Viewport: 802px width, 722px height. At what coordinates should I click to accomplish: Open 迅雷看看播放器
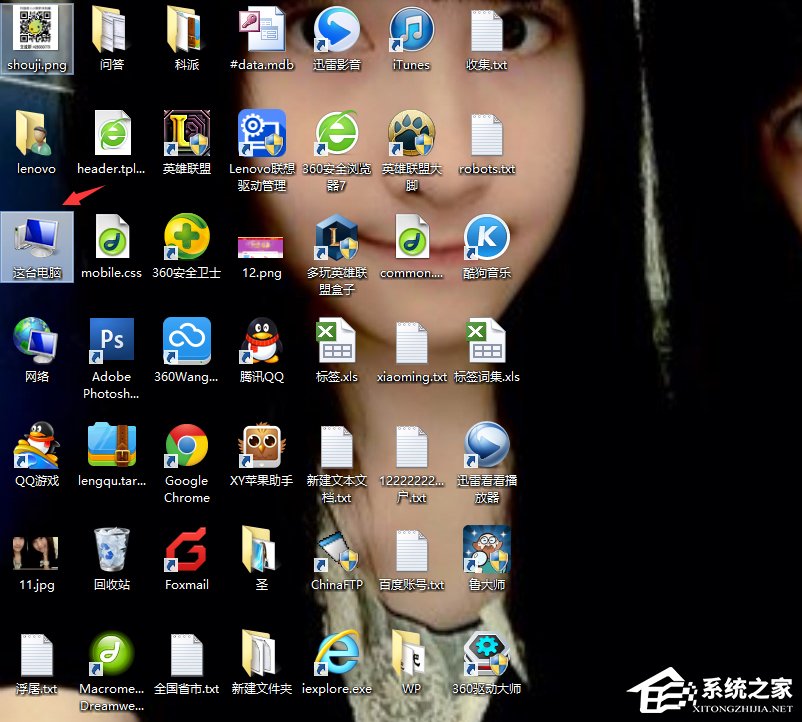[x=486, y=443]
